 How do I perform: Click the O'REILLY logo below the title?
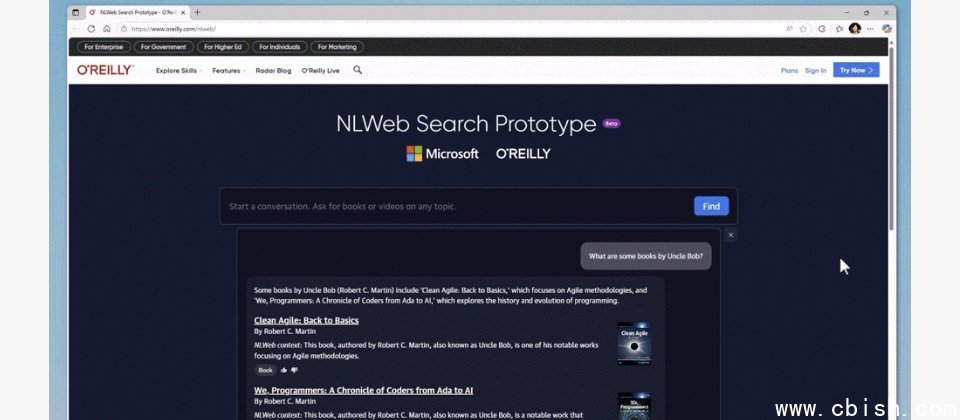(x=523, y=154)
